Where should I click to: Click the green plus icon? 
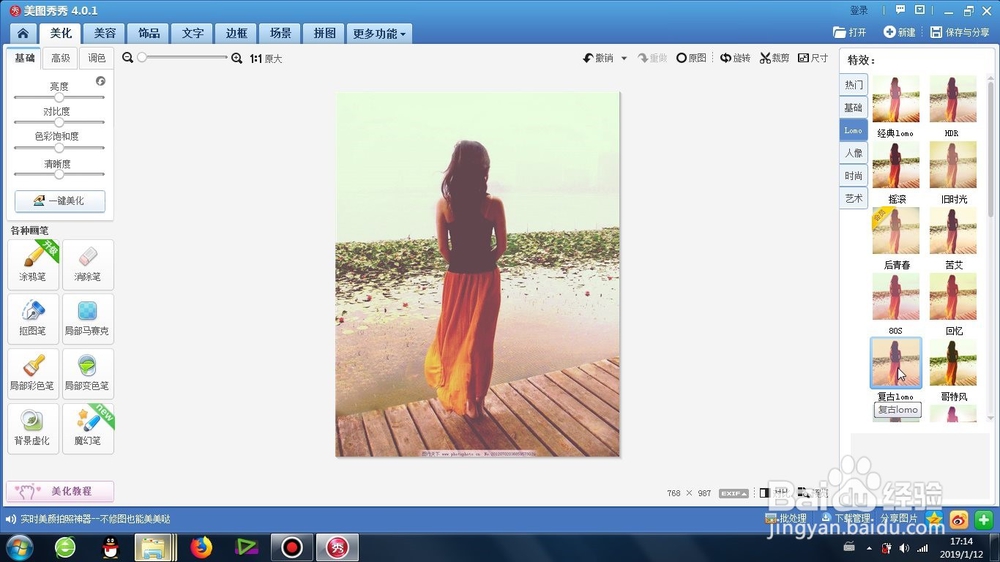[983, 519]
